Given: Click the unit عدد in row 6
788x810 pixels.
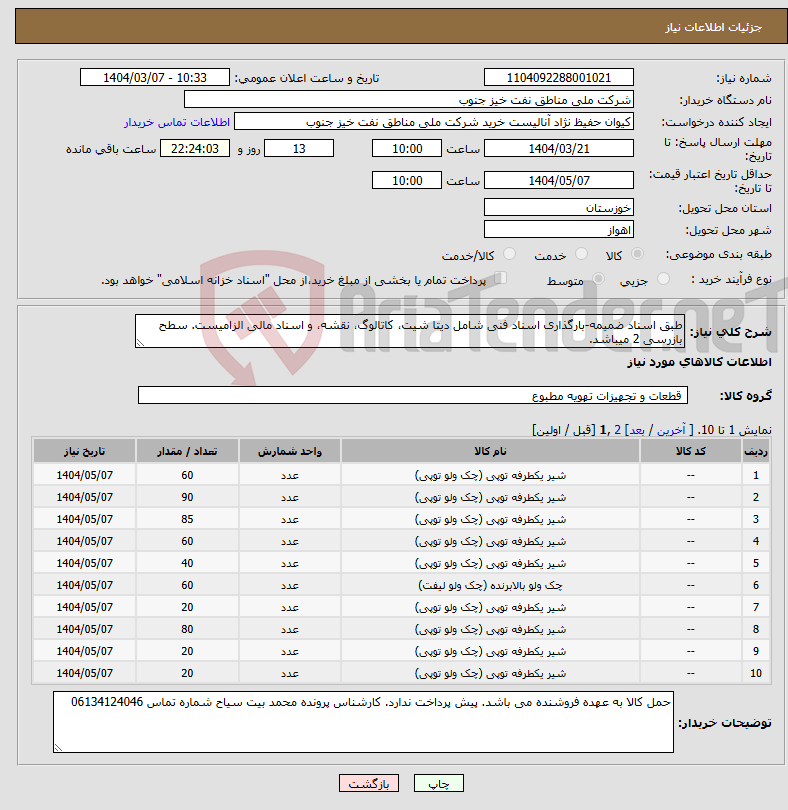Looking at the screenshot, I should tap(289, 585).
